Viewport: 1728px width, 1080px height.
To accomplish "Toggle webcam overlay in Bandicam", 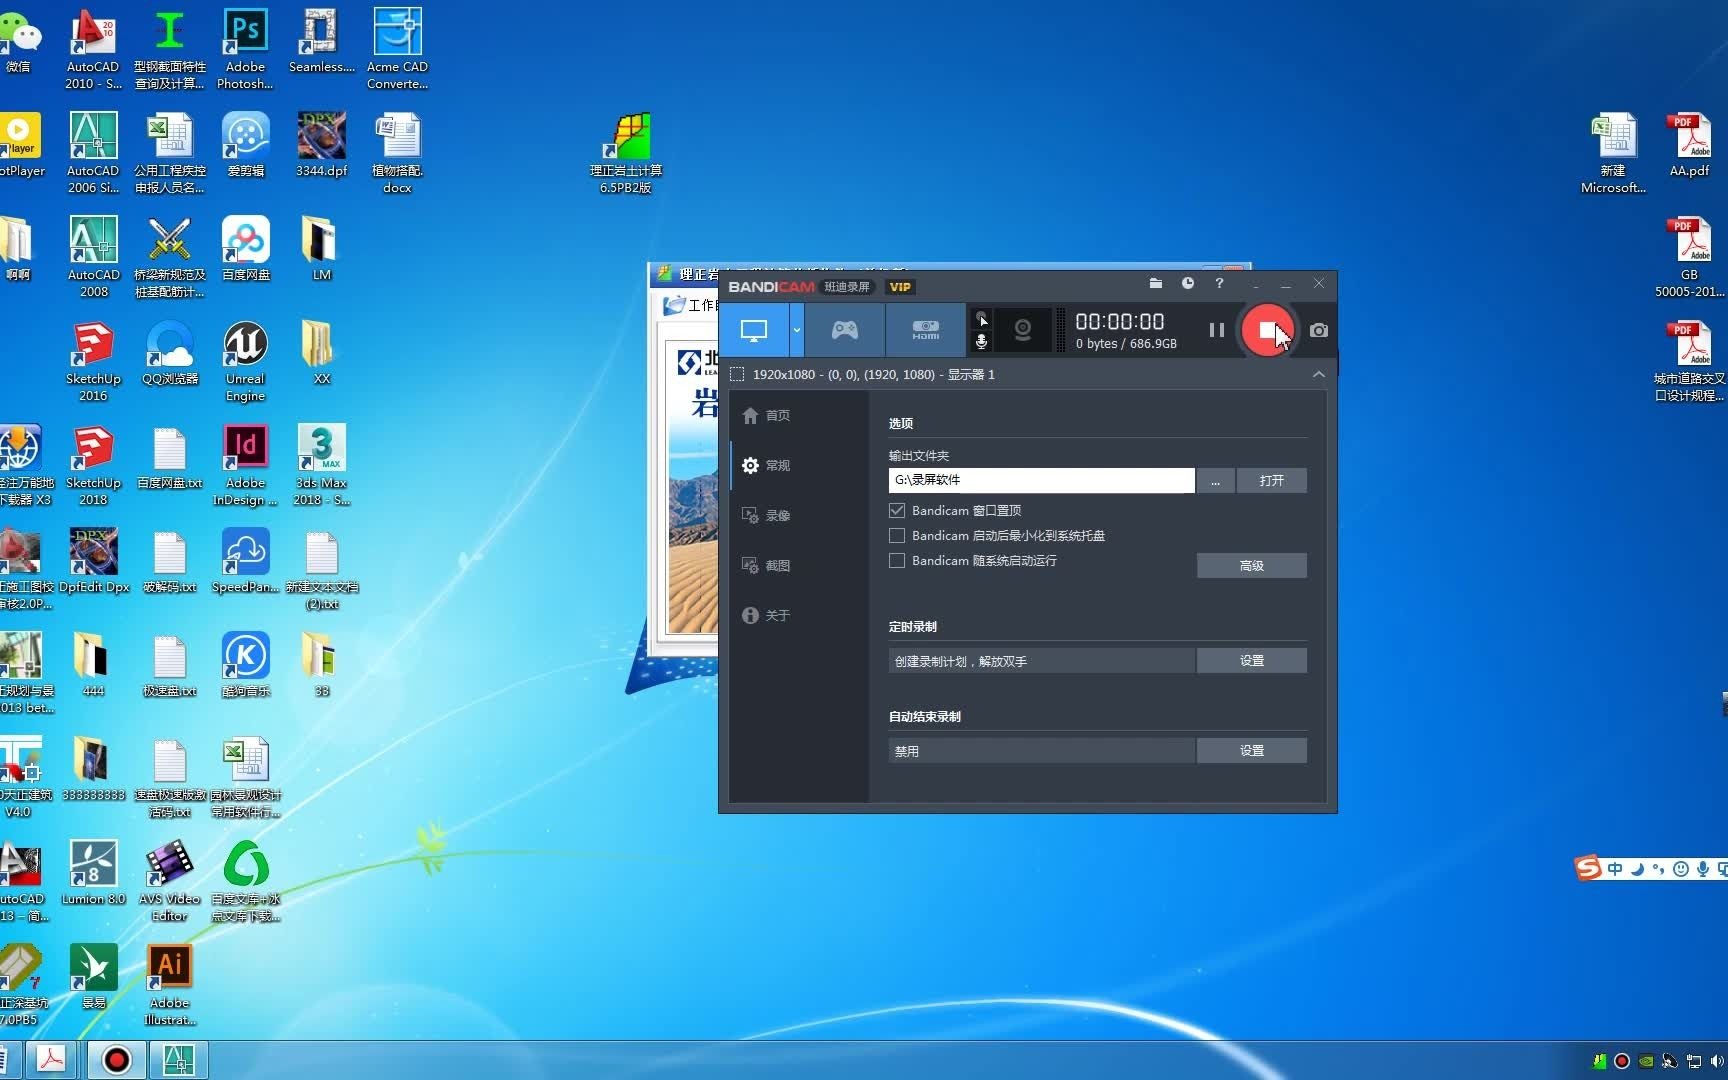I will (1023, 330).
